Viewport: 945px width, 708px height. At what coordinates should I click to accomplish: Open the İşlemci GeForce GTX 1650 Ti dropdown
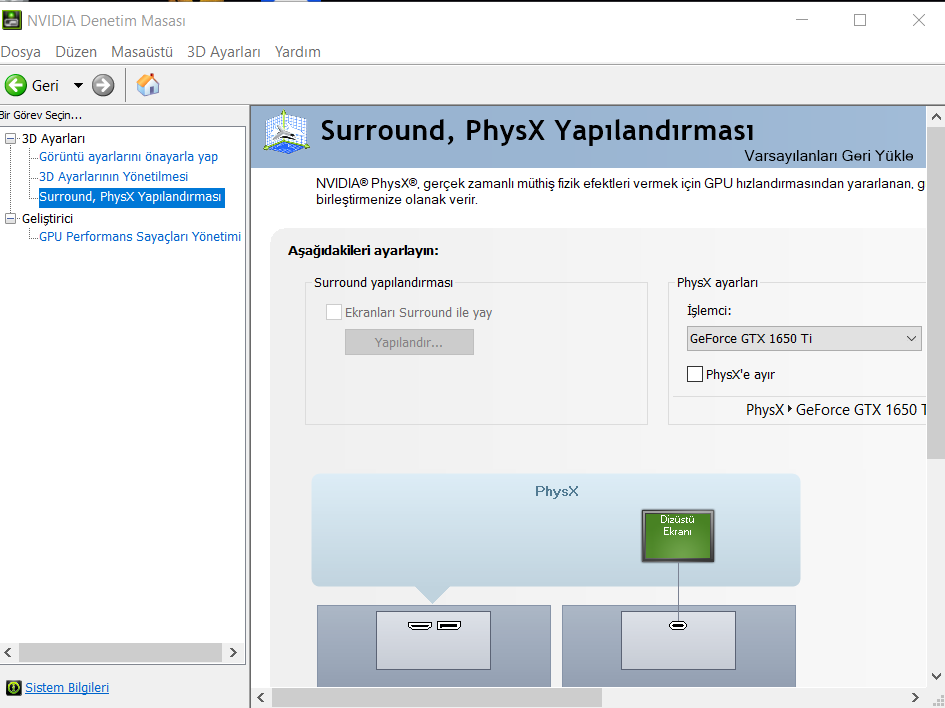[x=804, y=339]
